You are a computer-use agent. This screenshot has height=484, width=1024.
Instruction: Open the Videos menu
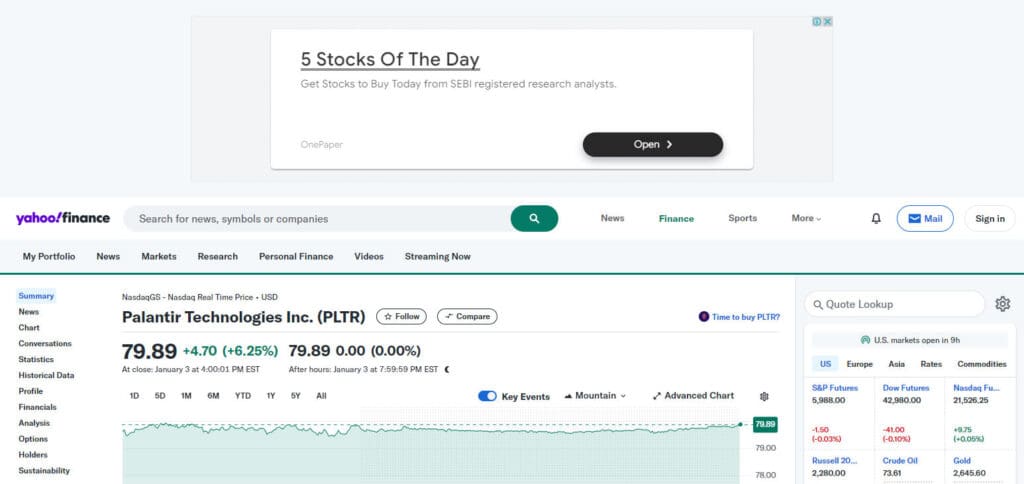coord(369,257)
